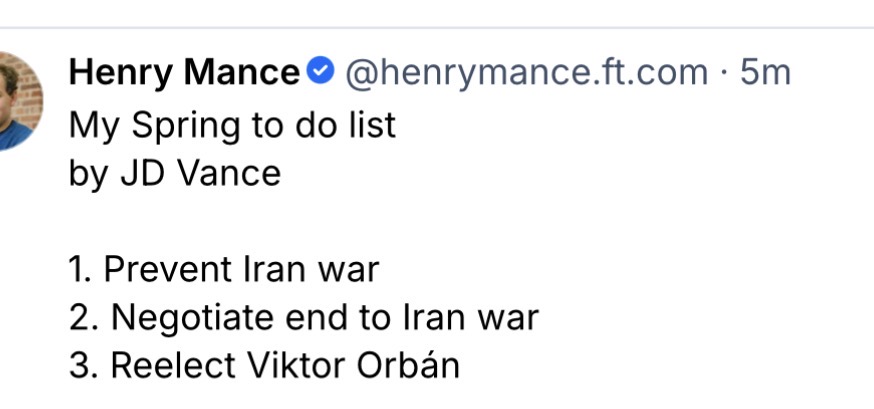
Task: Open the @henrymance.ft.com handle link
Action: pos(526,73)
